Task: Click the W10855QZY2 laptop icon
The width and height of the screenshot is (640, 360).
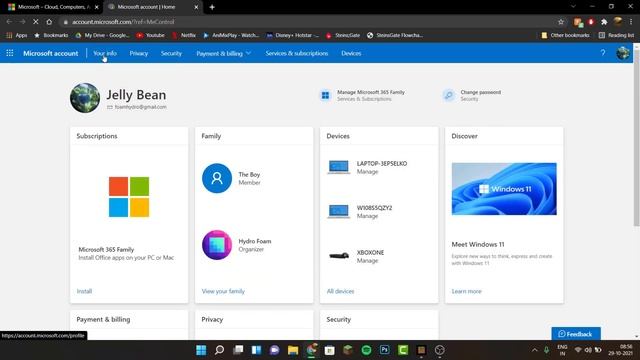Action: [x=339, y=211]
